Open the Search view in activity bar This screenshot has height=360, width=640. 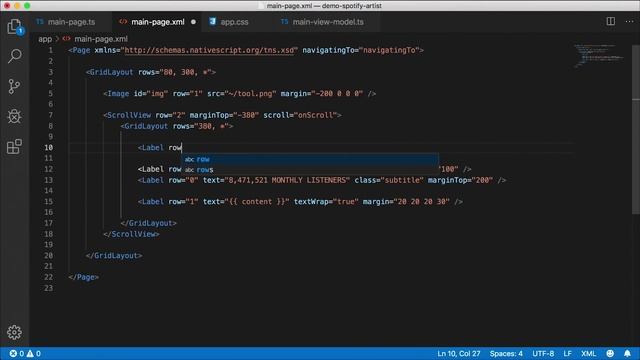click(x=15, y=56)
